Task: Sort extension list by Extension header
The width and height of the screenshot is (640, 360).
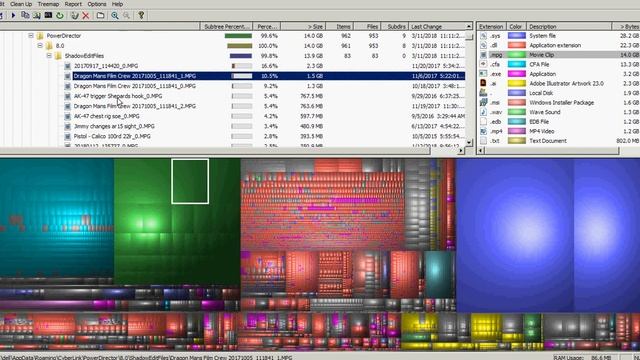Action: [x=491, y=27]
